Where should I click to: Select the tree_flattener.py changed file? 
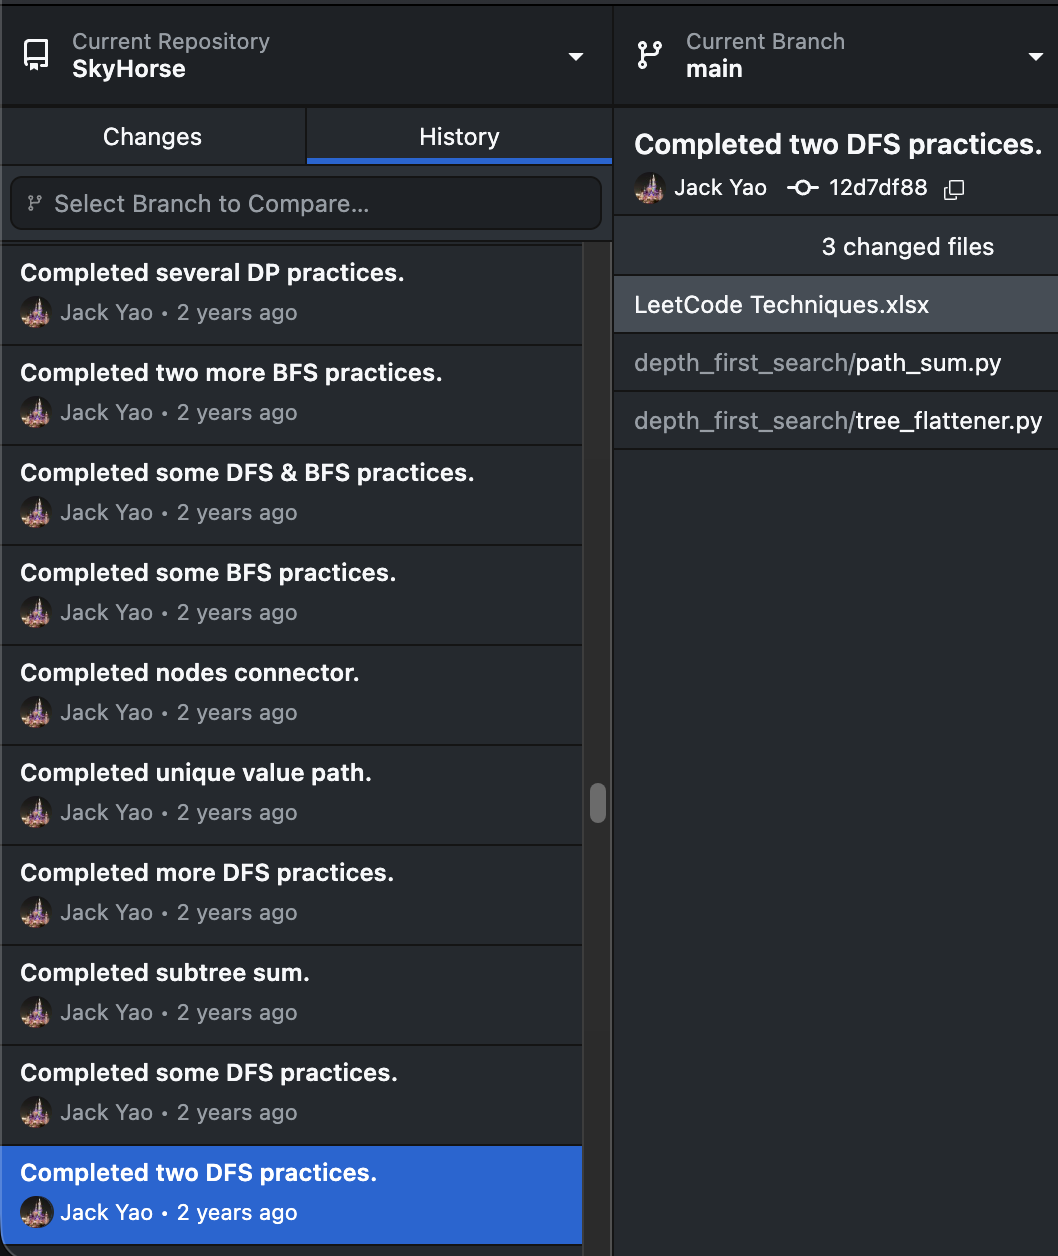[x=836, y=421]
